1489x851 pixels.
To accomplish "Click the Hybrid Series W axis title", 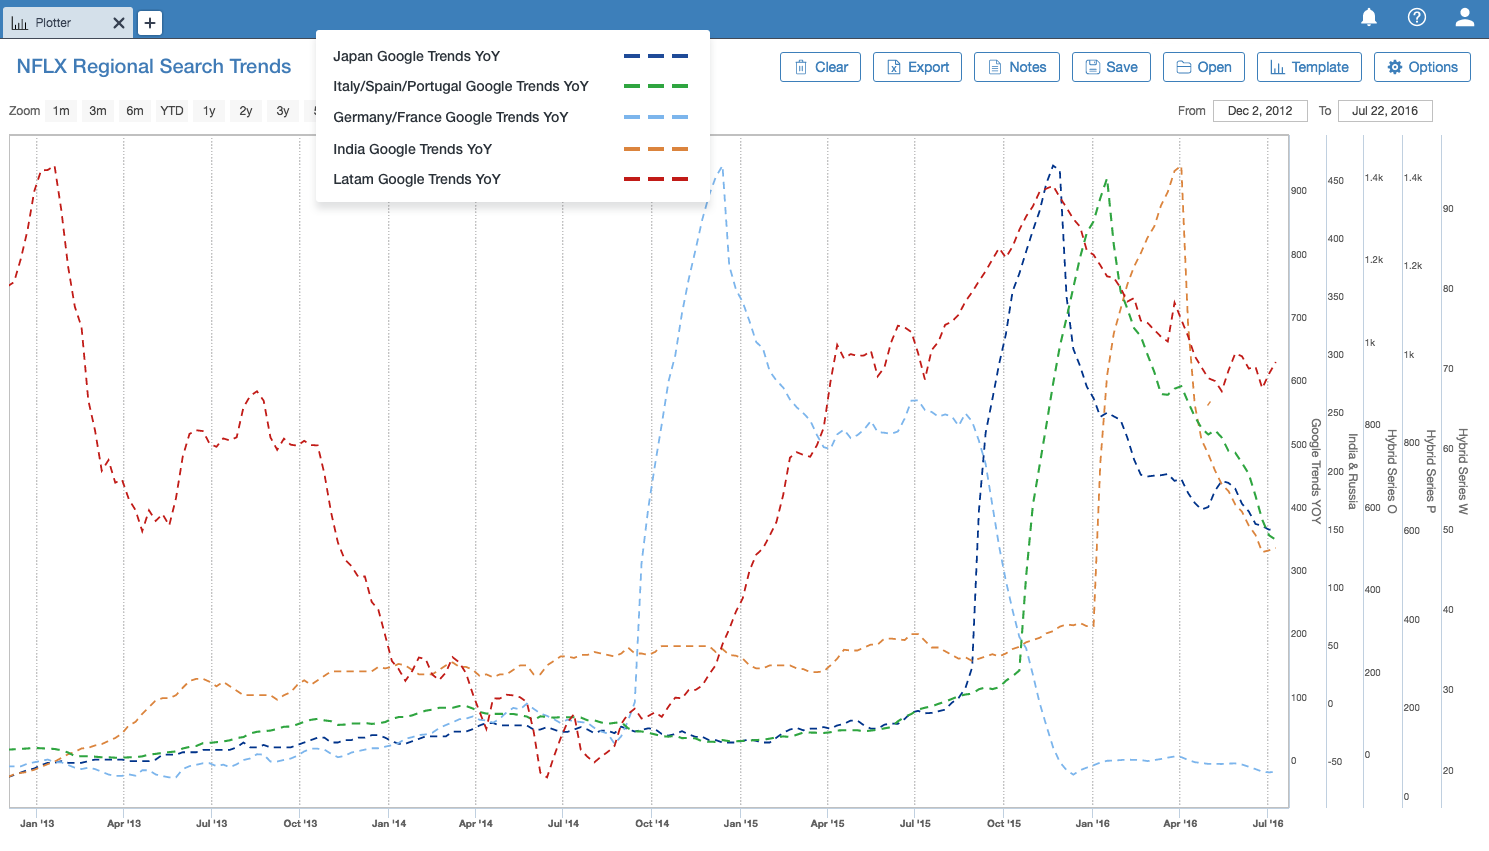I will 1463,471.
